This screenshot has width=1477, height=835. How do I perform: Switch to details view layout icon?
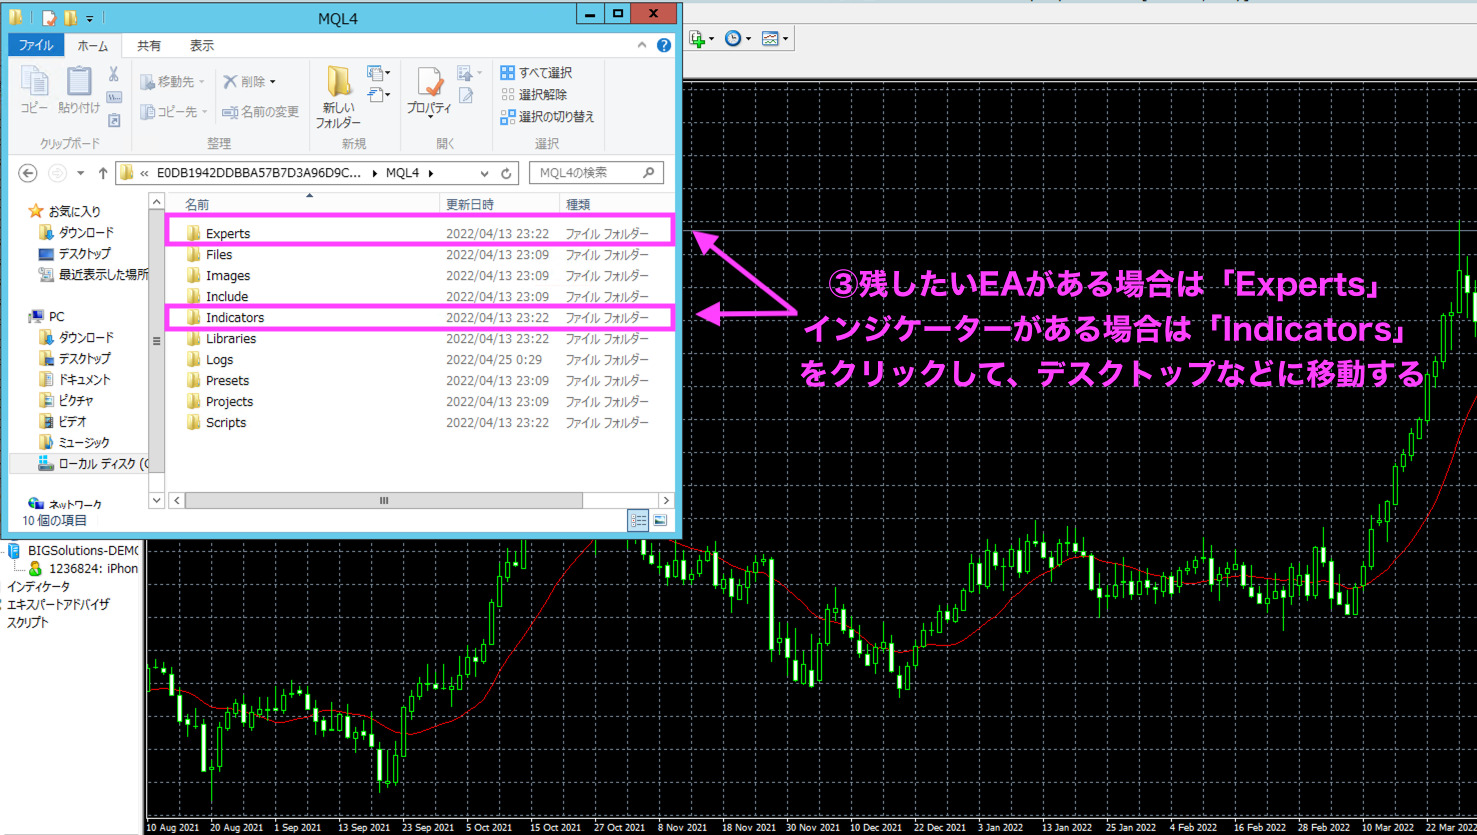(x=637, y=520)
